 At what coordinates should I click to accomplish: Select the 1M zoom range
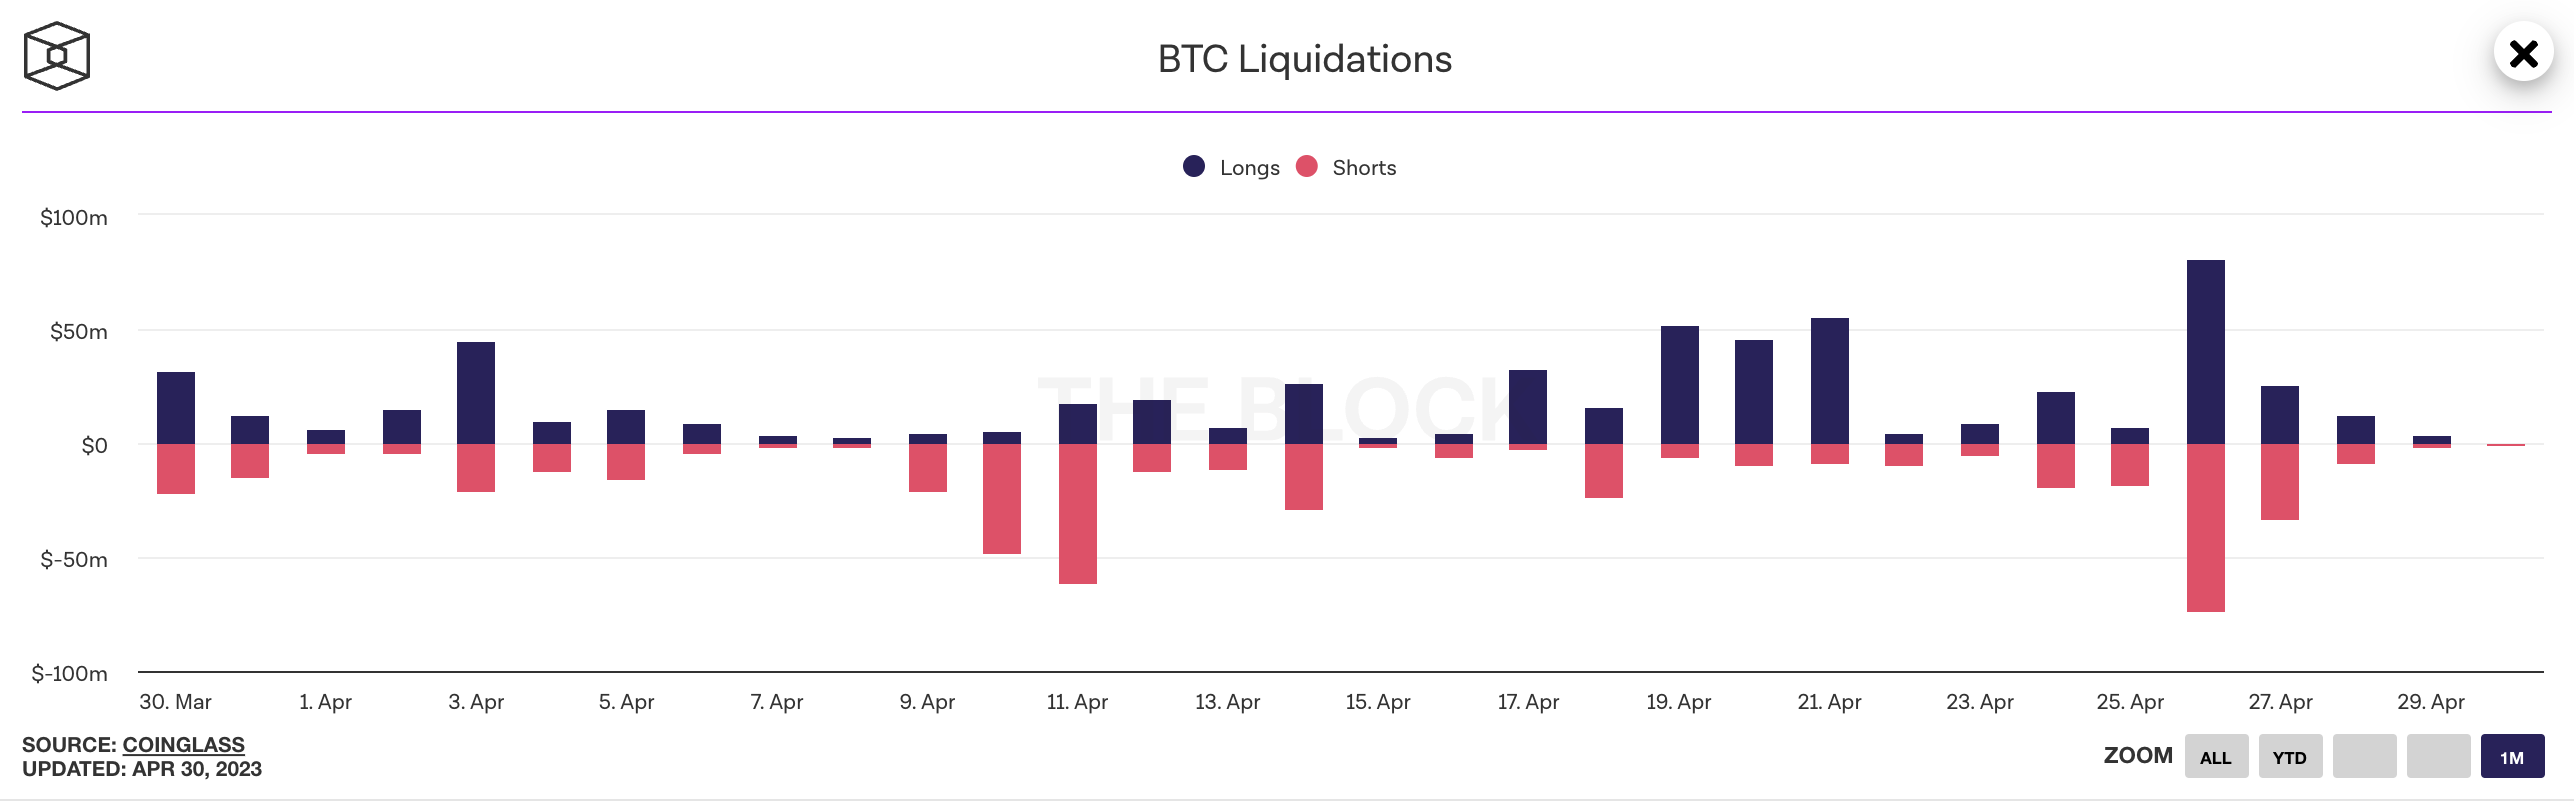click(2511, 757)
